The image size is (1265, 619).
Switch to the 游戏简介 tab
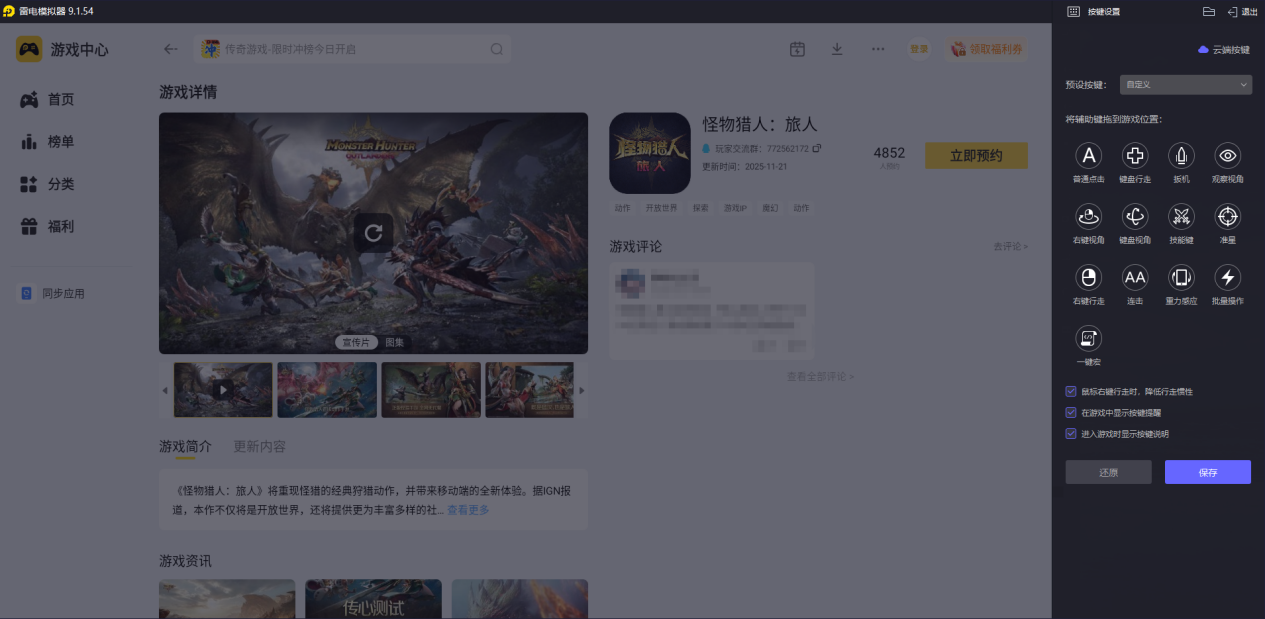pyautogui.click(x=185, y=446)
